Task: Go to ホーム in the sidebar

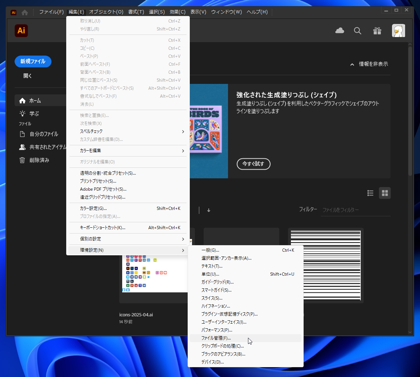Action: coord(40,100)
